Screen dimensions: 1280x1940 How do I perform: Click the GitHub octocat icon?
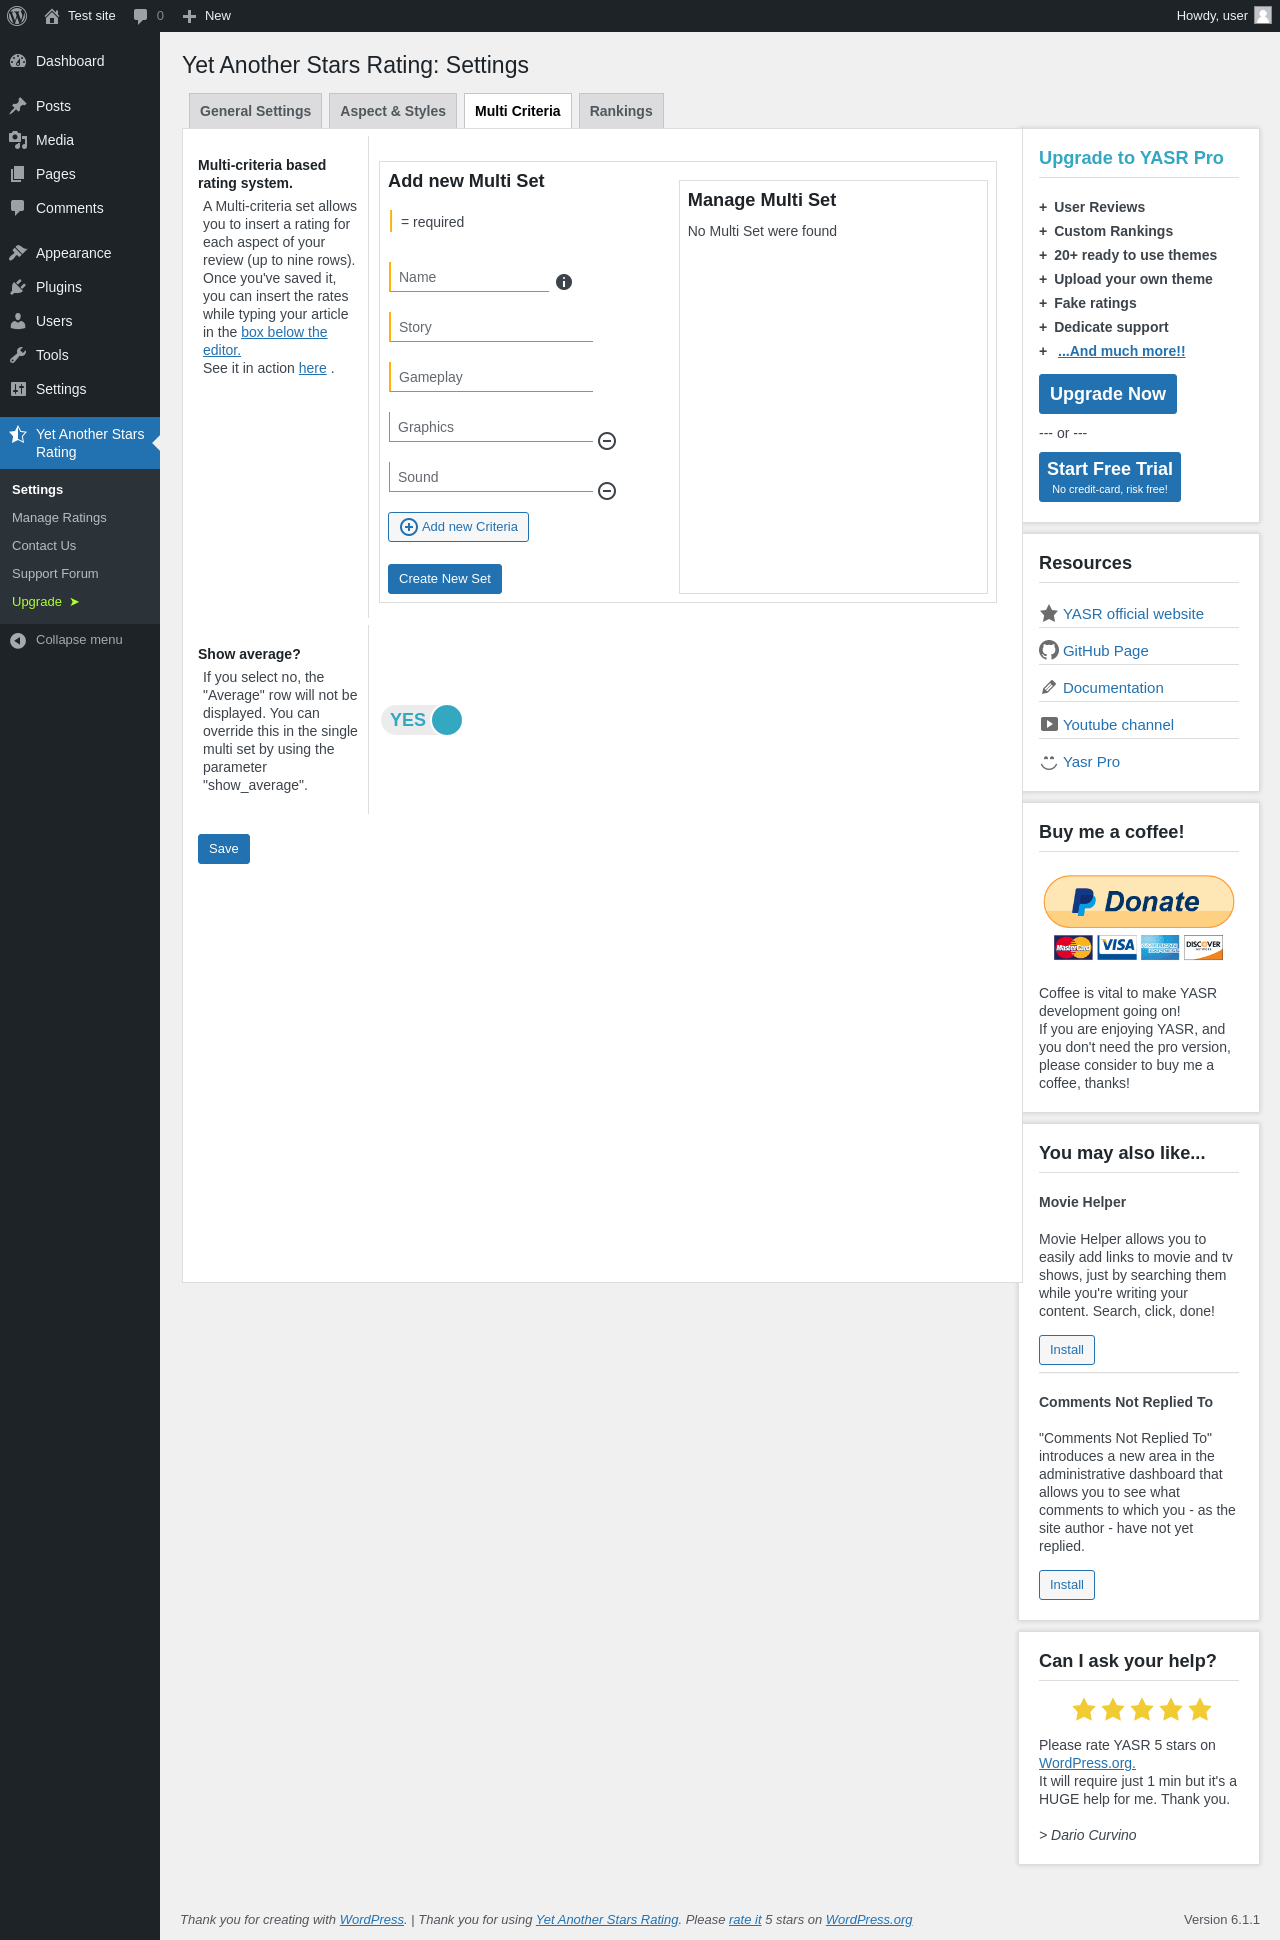[x=1049, y=650]
